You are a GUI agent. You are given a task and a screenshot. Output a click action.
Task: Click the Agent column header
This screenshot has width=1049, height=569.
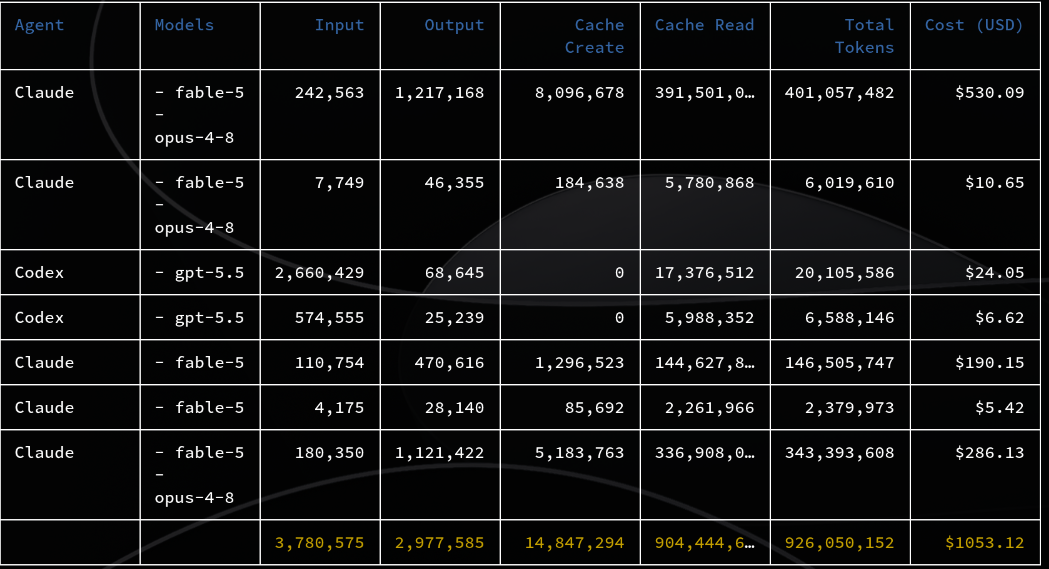point(39,25)
